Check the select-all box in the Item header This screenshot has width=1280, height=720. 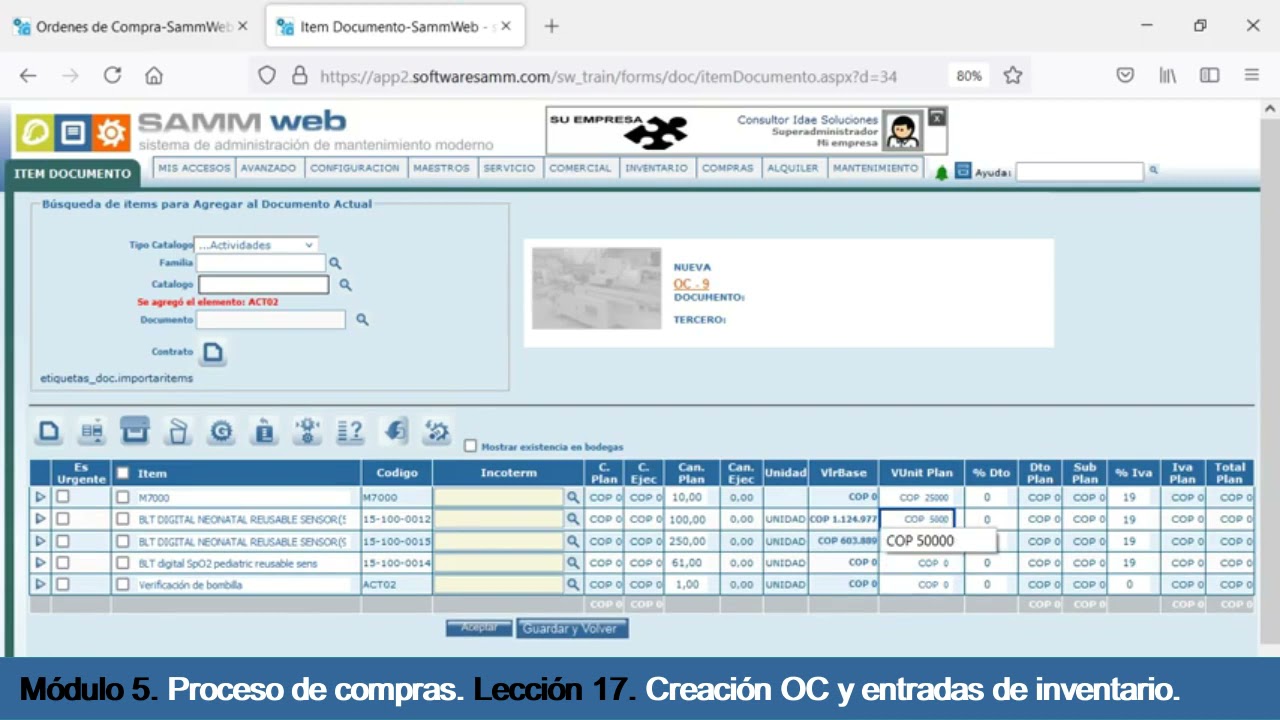click(x=123, y=473)
